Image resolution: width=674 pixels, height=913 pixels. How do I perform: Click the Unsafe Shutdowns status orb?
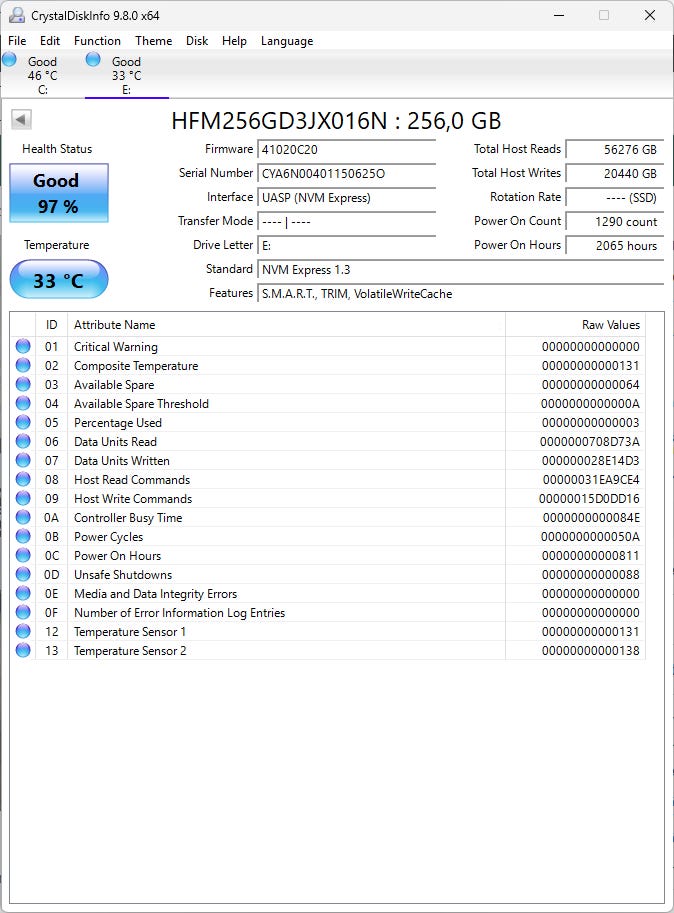(23, 575)
